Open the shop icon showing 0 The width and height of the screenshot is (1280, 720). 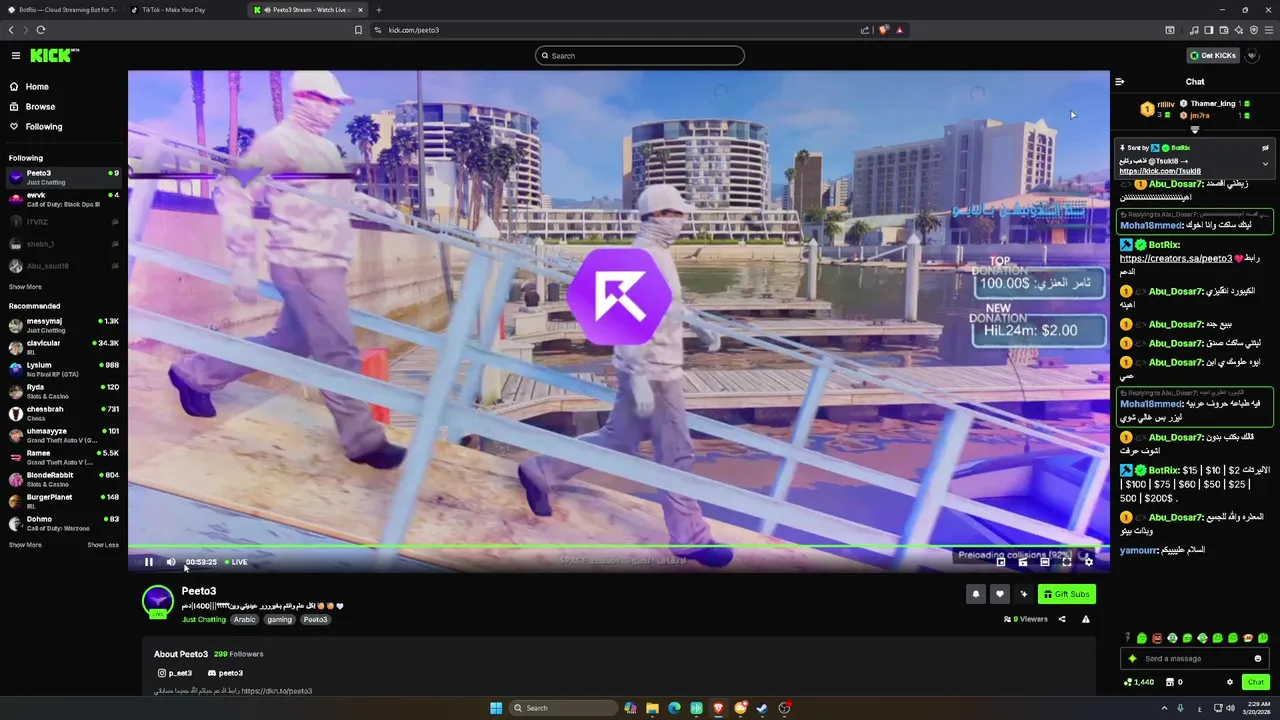pyautogui.click(x=1173, y=682)
